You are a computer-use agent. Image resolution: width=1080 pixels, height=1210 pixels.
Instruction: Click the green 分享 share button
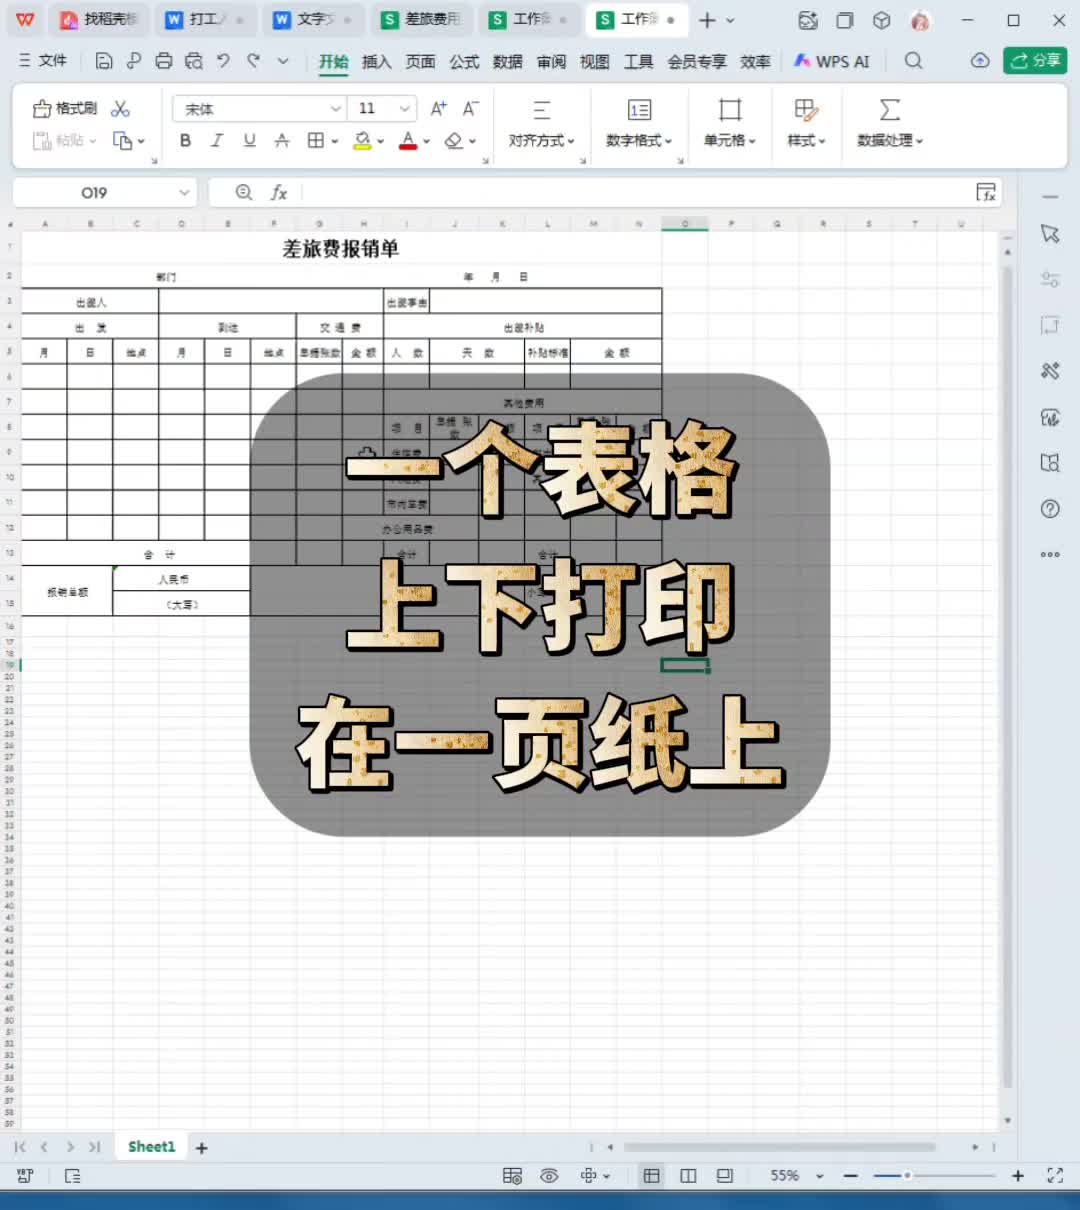pos(1034,60)
